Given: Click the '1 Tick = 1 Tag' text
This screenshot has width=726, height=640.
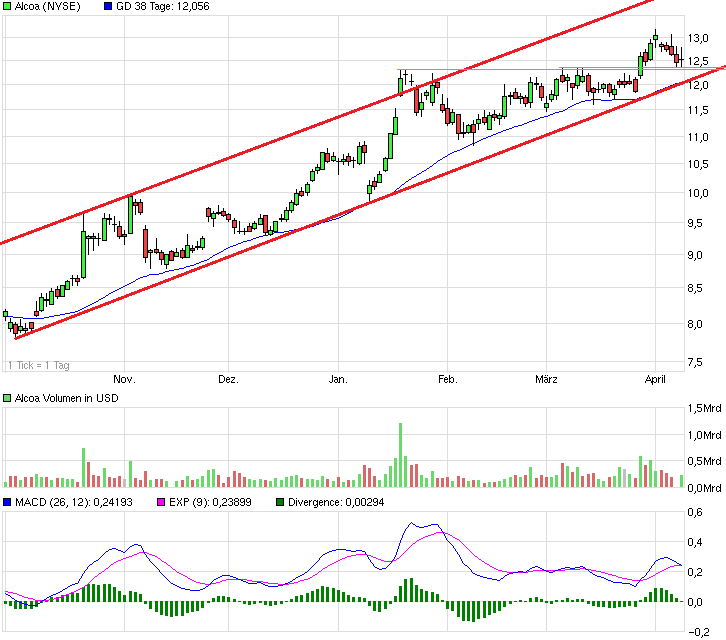Looking at the screenshot, I should point(40,365).
